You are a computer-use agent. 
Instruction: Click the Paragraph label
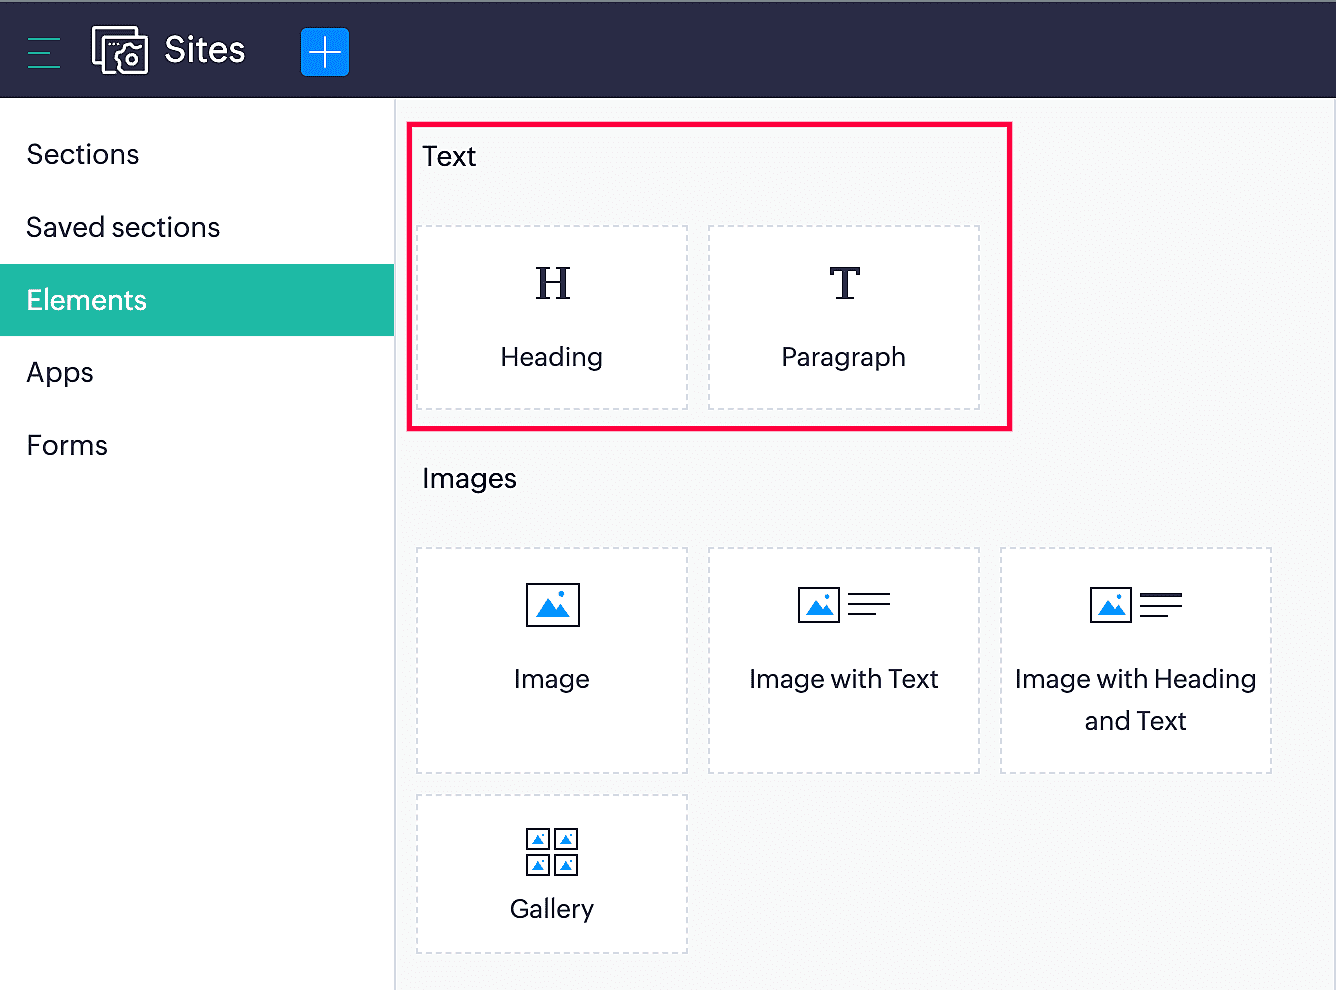(x=844, y=357)
